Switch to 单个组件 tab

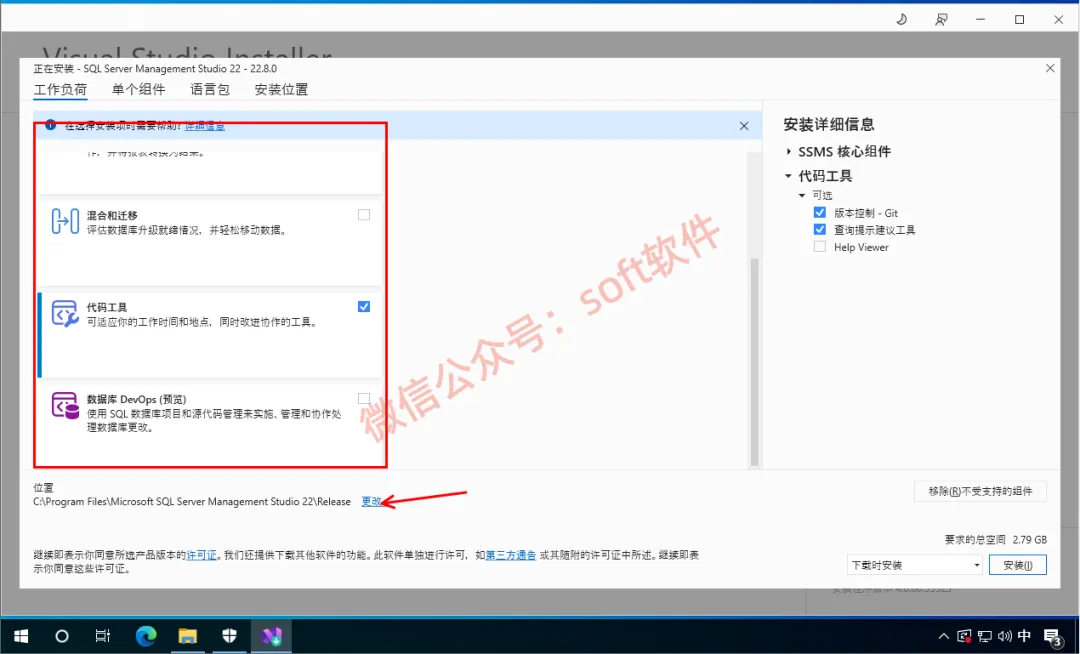[x=138, y=89]
